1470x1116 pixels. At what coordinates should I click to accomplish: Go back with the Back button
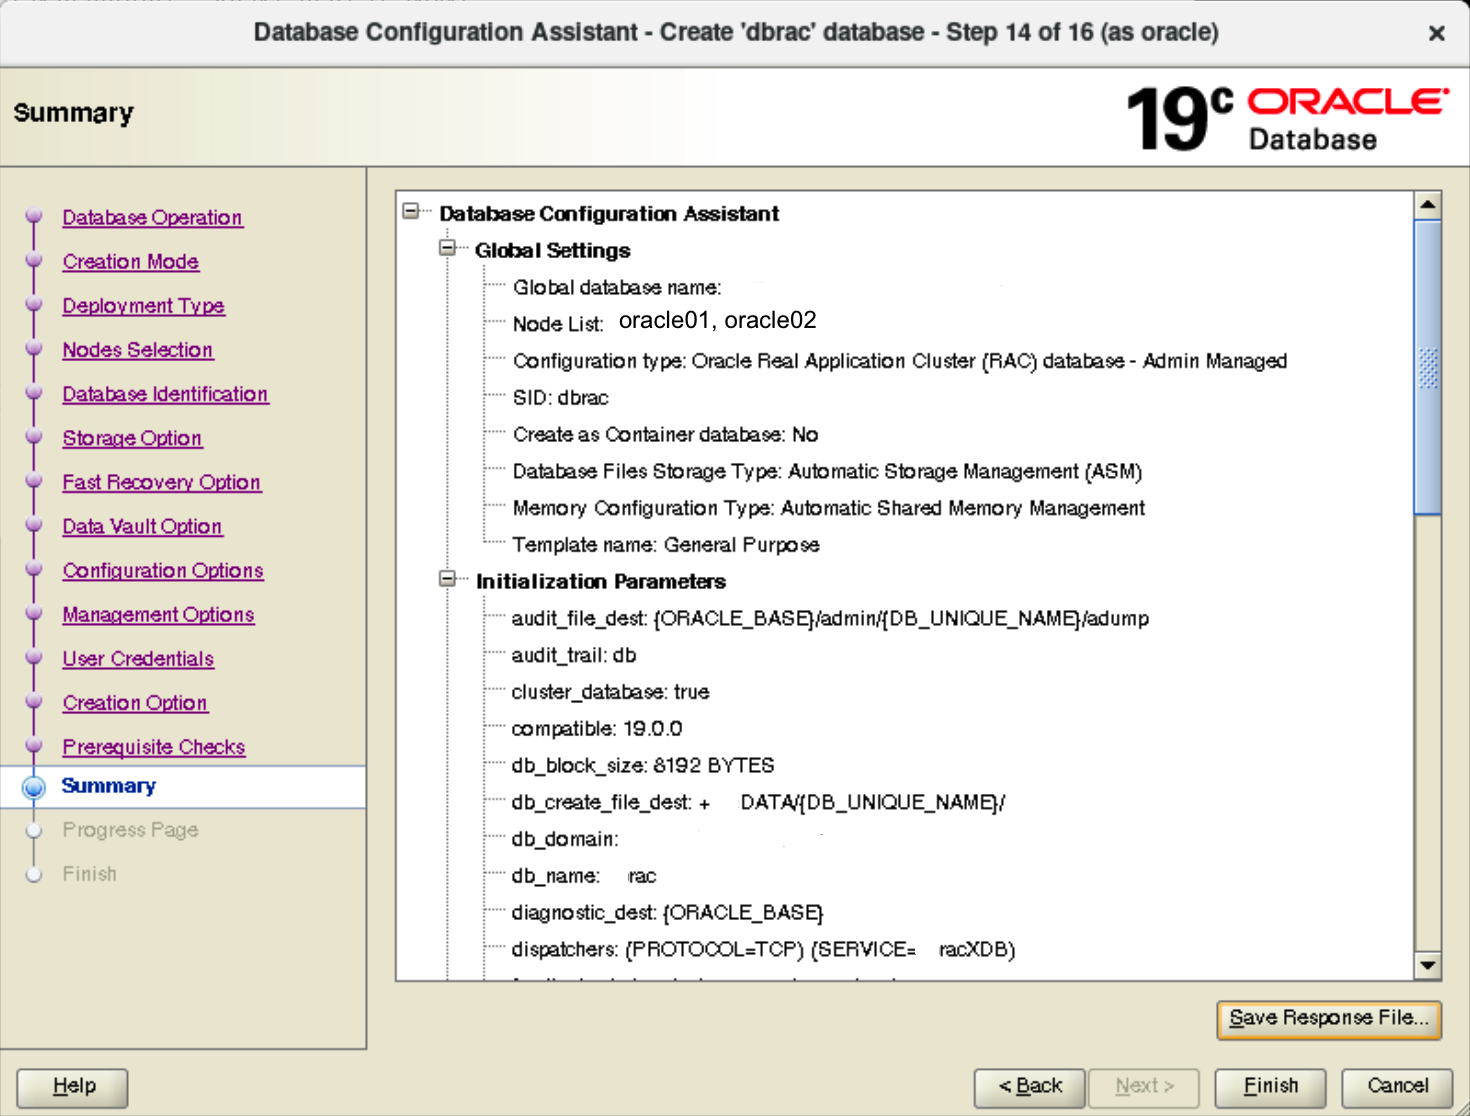(1030, 1087)
